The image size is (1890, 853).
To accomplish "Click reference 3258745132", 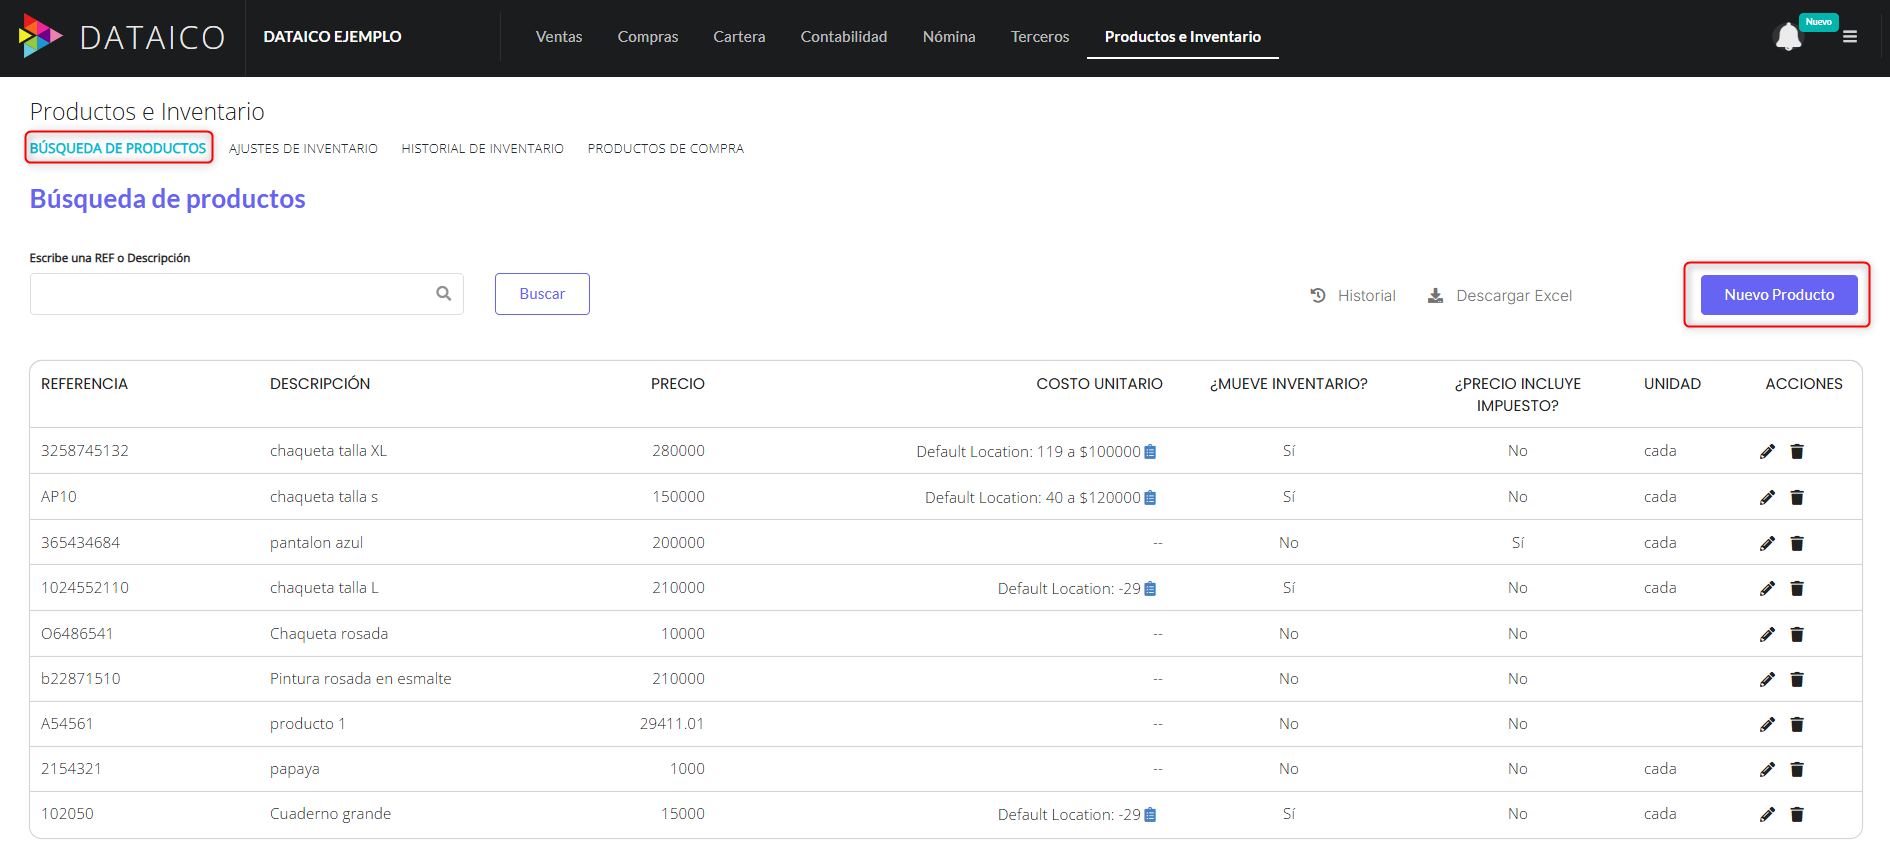I will pyautogui.click(x=85, y=451).
